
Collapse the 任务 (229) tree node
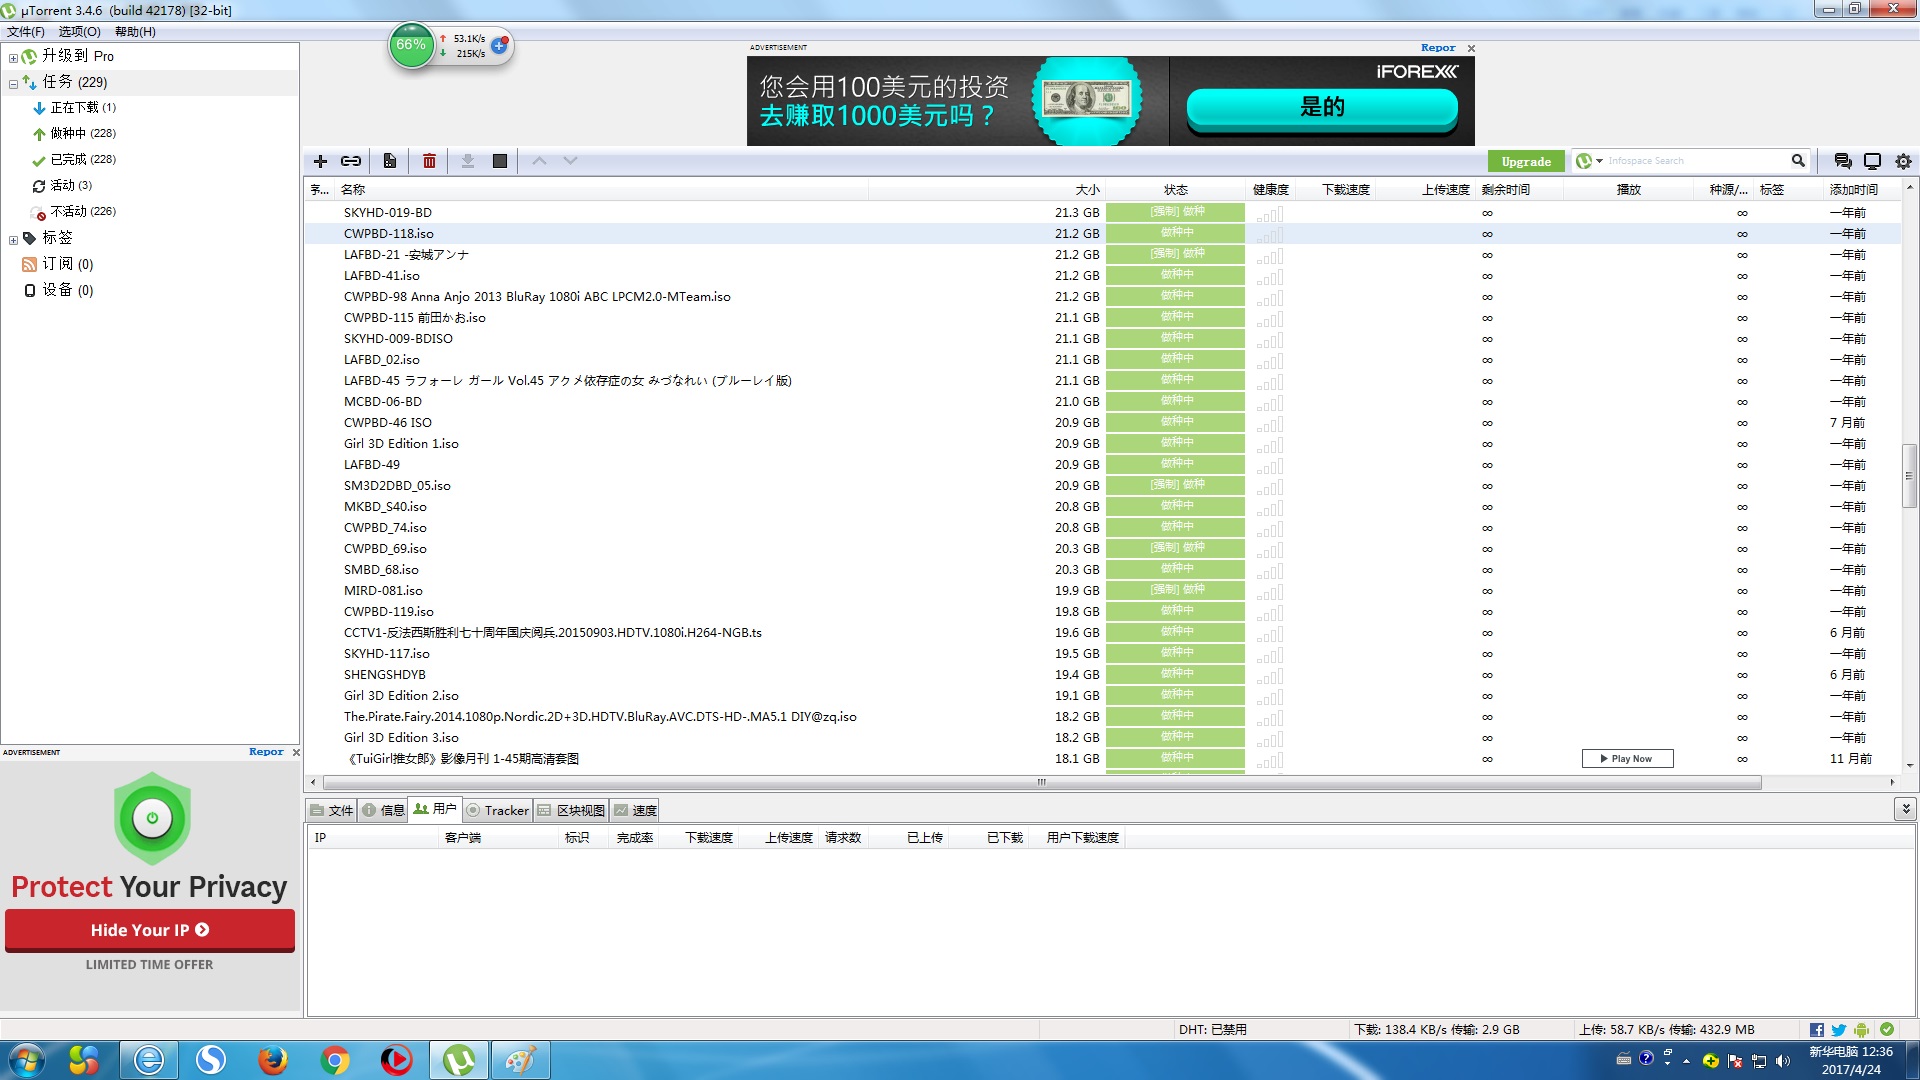click(x=13, y=84)
